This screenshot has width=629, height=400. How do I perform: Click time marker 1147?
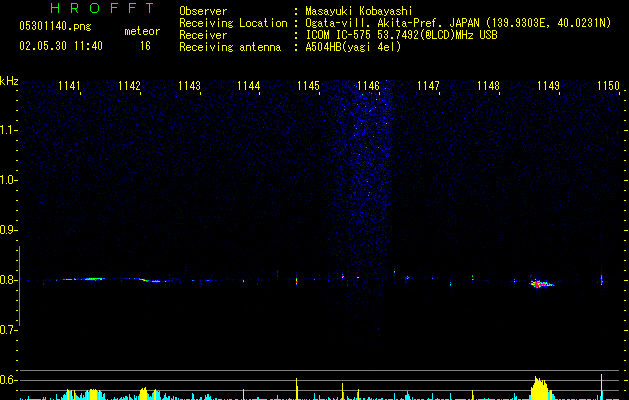tap(428, 86)
